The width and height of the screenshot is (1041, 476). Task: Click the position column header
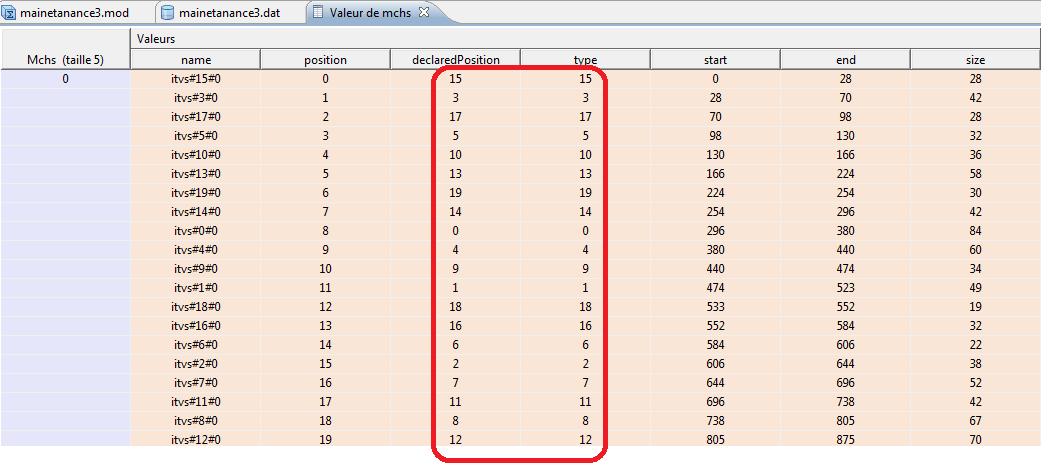click(325, 60)
